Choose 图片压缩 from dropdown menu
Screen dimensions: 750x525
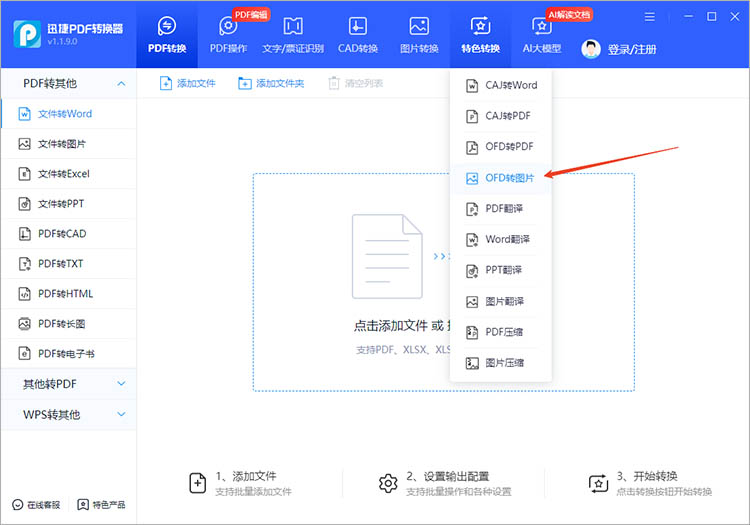tap(501, 363)
